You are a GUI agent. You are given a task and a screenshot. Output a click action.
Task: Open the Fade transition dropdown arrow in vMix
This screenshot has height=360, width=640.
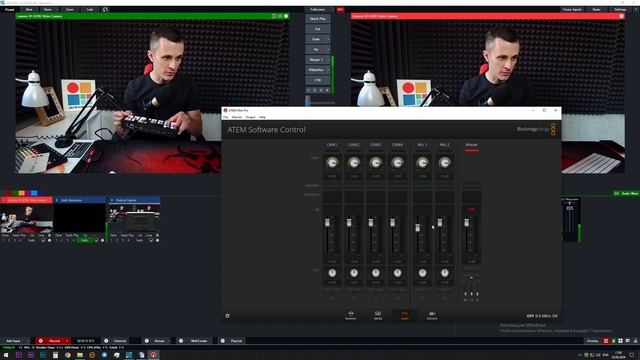(328, 39)
